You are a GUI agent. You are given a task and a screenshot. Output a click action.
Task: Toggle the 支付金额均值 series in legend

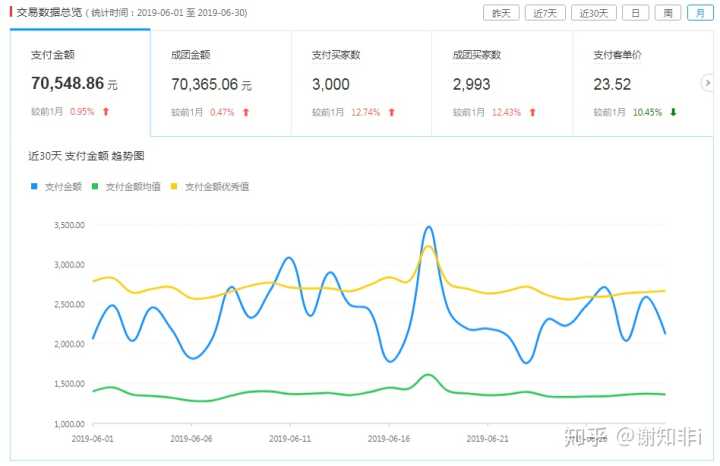(128, 186)
